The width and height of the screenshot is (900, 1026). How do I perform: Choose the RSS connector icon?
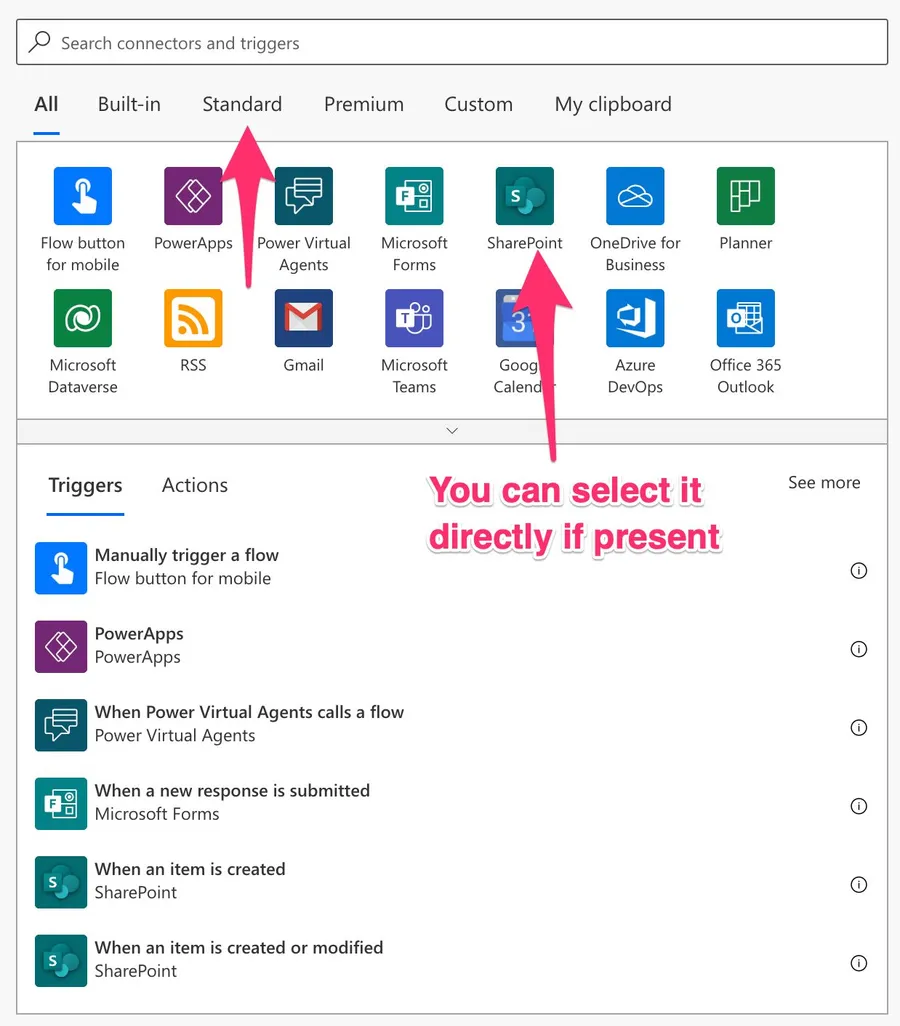(193, 319)
